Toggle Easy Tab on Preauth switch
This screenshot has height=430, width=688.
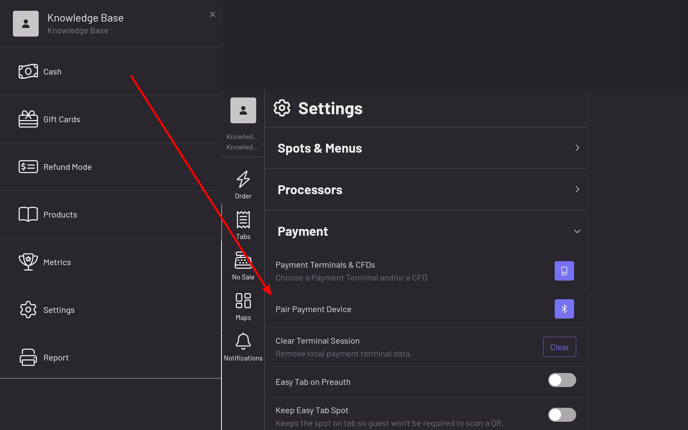click(x=561, y=380)
